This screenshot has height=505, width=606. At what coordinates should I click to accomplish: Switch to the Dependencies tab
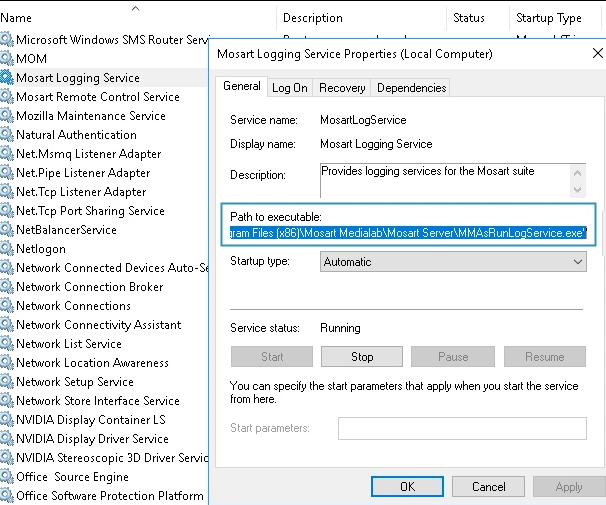point(411,88)
